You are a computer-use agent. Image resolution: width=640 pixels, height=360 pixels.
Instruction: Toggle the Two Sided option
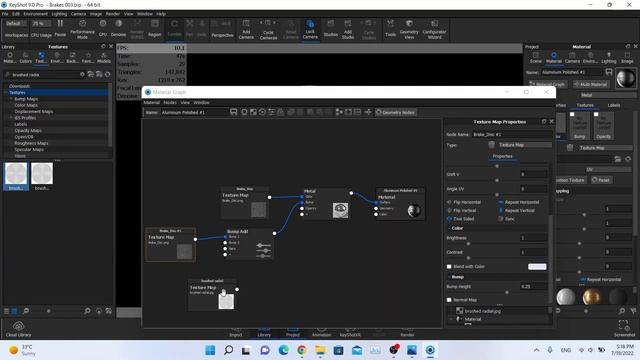(461, 219)
